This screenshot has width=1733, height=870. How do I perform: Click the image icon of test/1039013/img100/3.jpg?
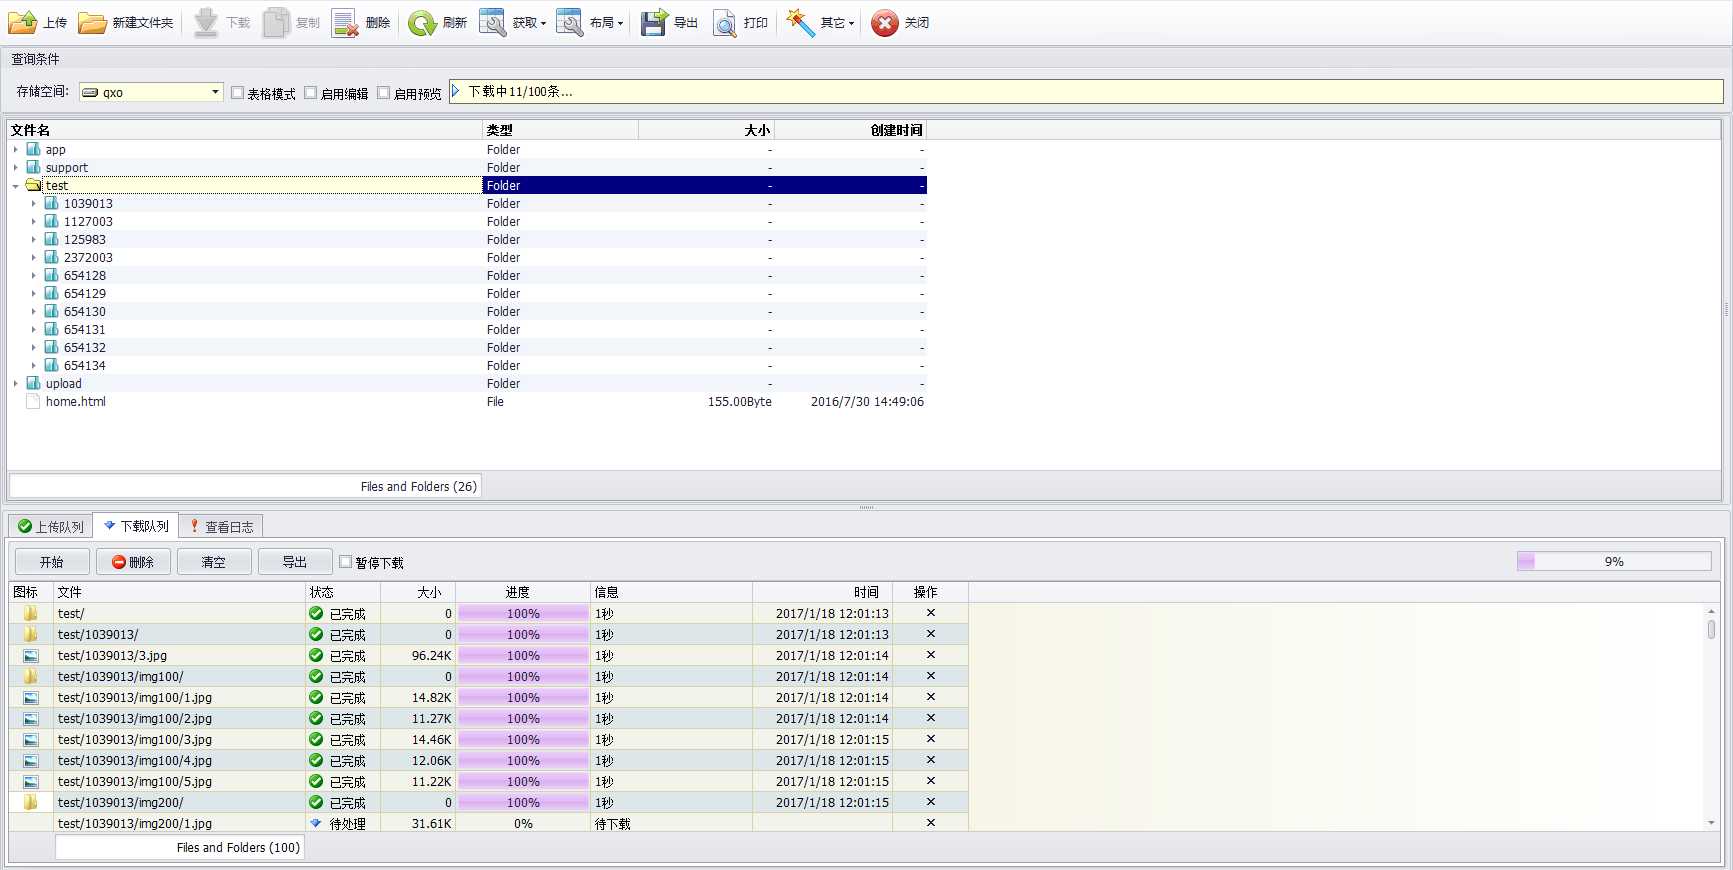[x=31, y=740]
